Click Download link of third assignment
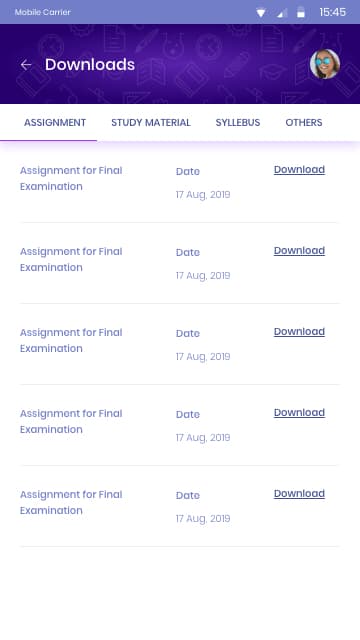The height and width of the screenshot is (640, 360). pos(299,332)
